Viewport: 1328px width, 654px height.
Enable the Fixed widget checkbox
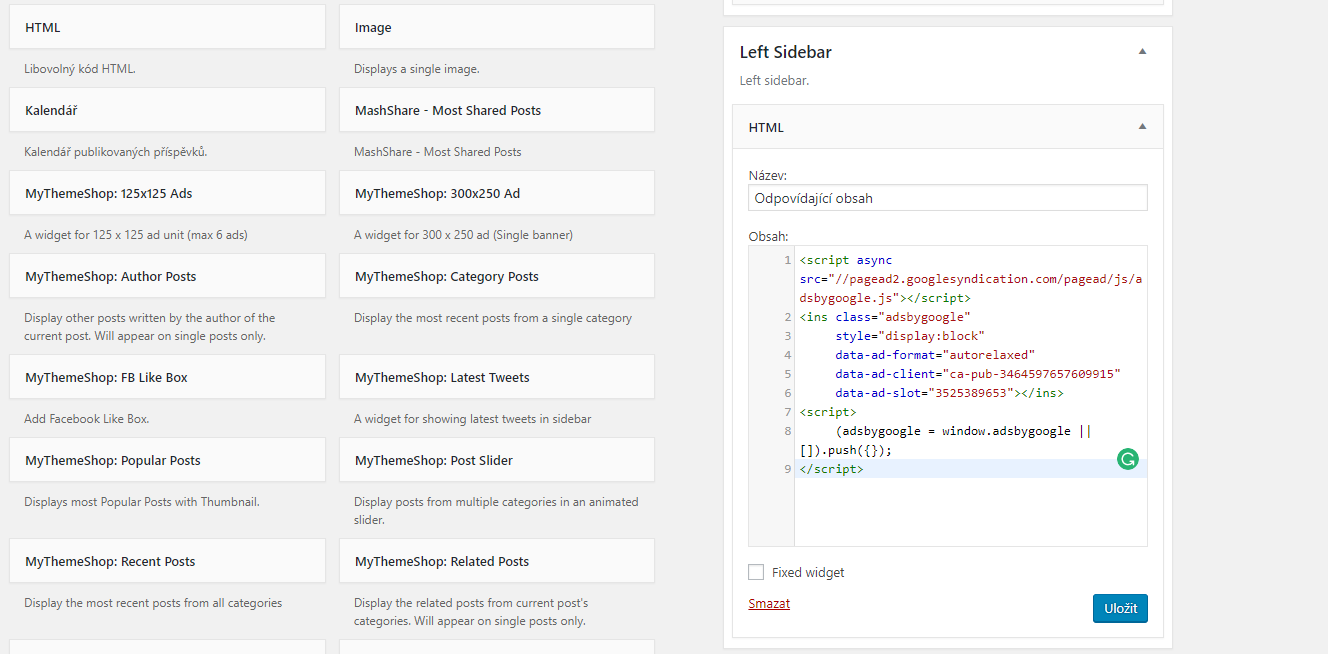pos(756,573)
